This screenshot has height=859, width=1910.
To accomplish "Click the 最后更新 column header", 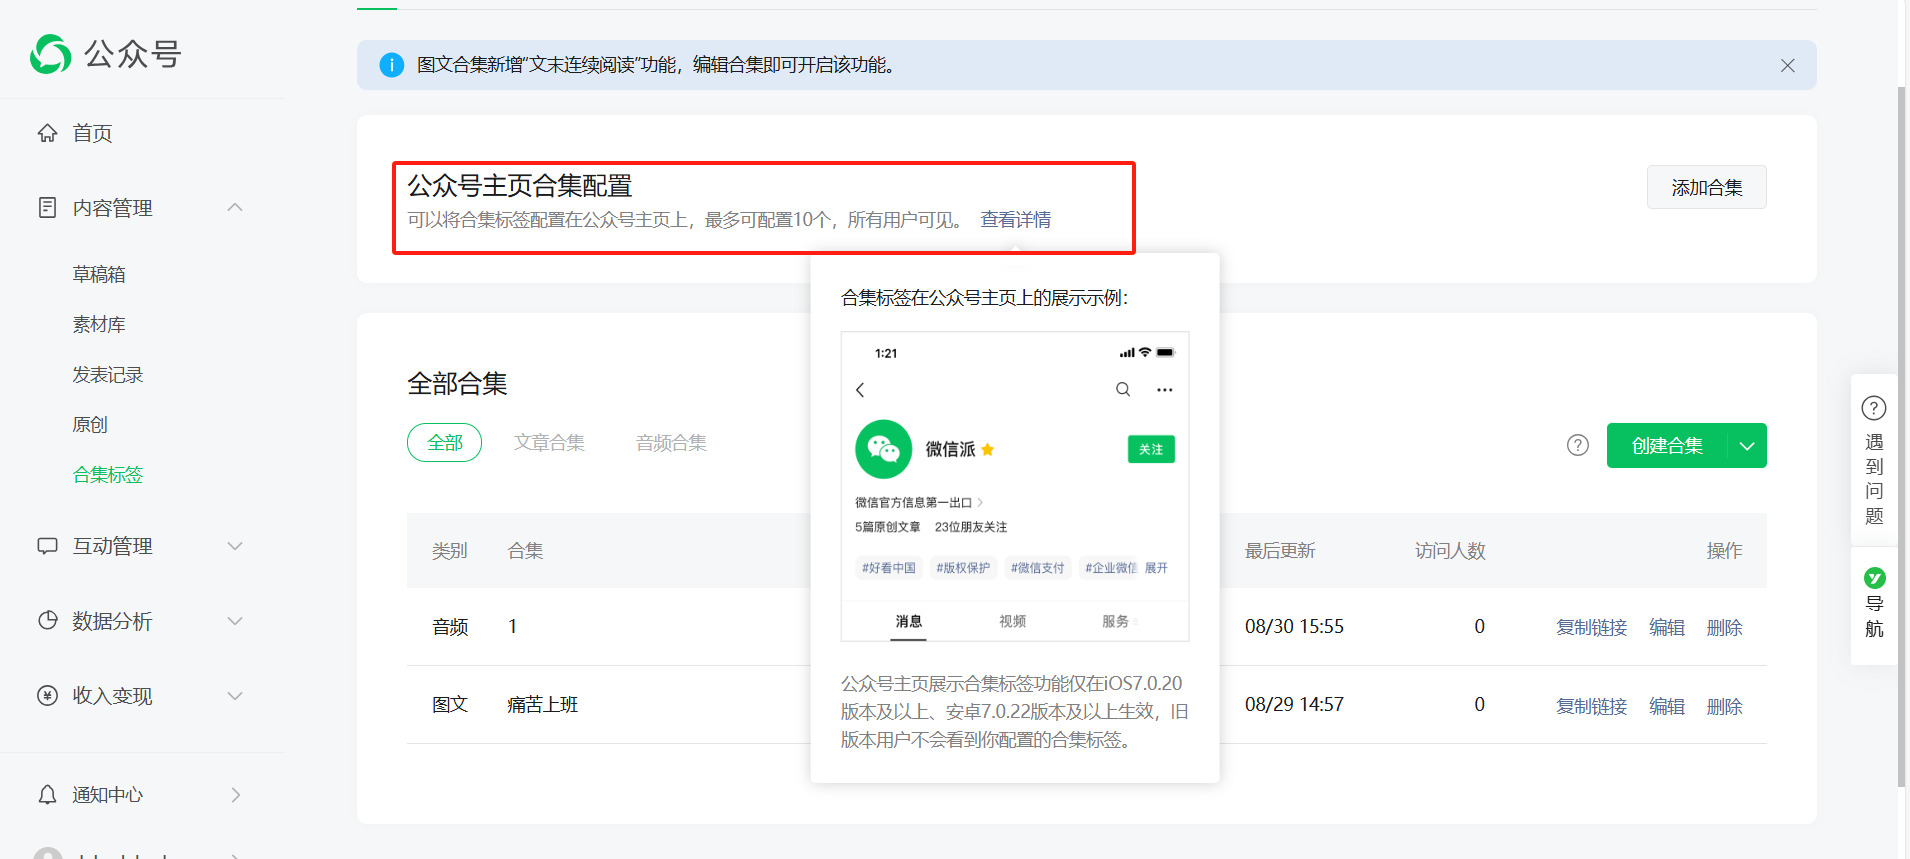I will point(1280,550).
